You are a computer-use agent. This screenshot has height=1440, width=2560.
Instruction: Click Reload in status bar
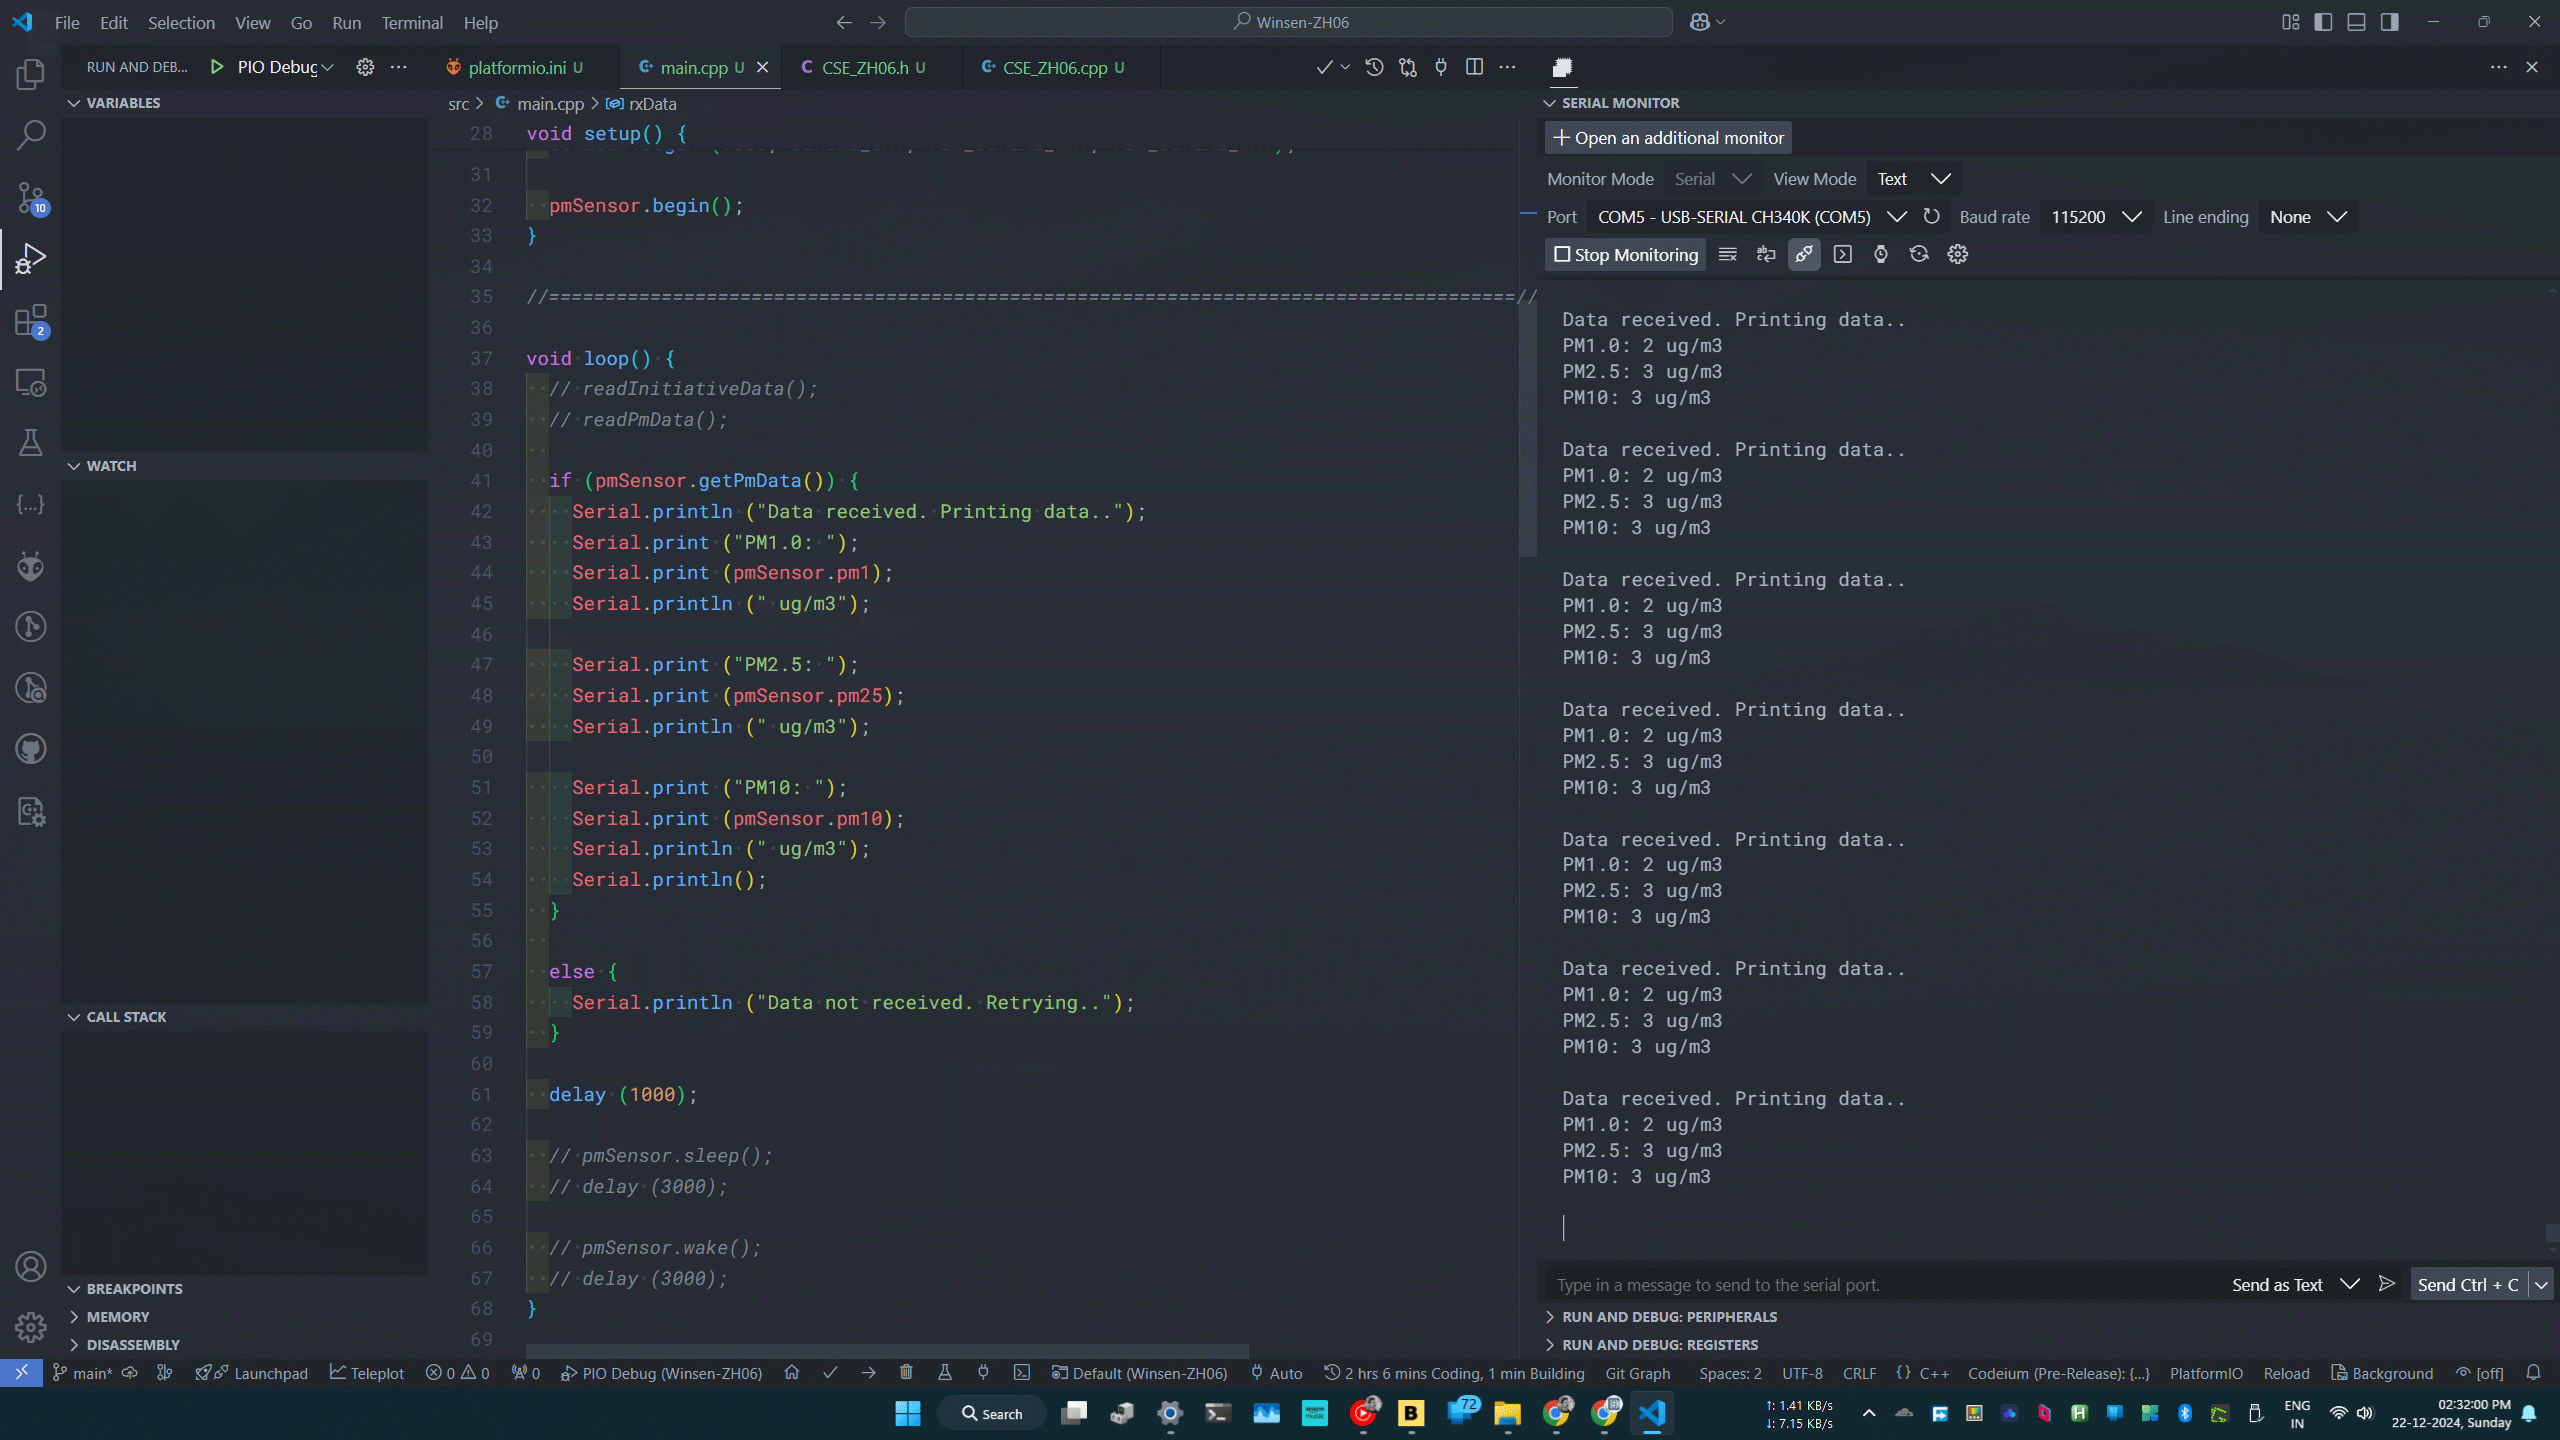click(2286, 1373)
